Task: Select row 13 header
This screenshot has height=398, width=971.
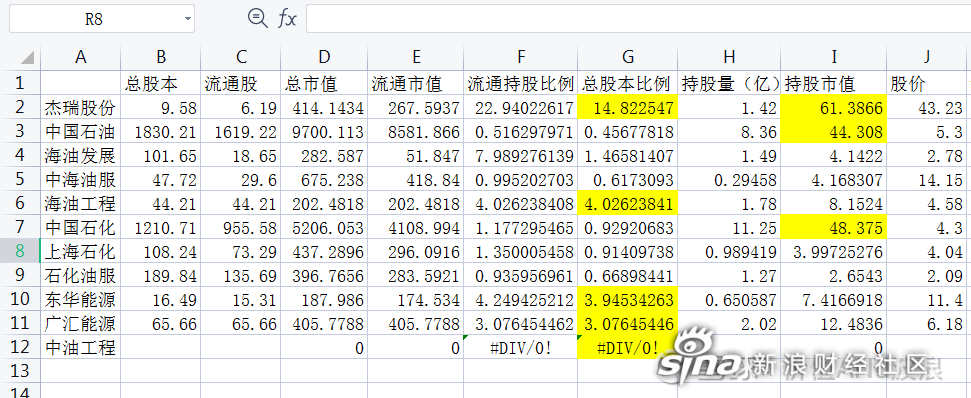Action: click(x=20, y=371)
